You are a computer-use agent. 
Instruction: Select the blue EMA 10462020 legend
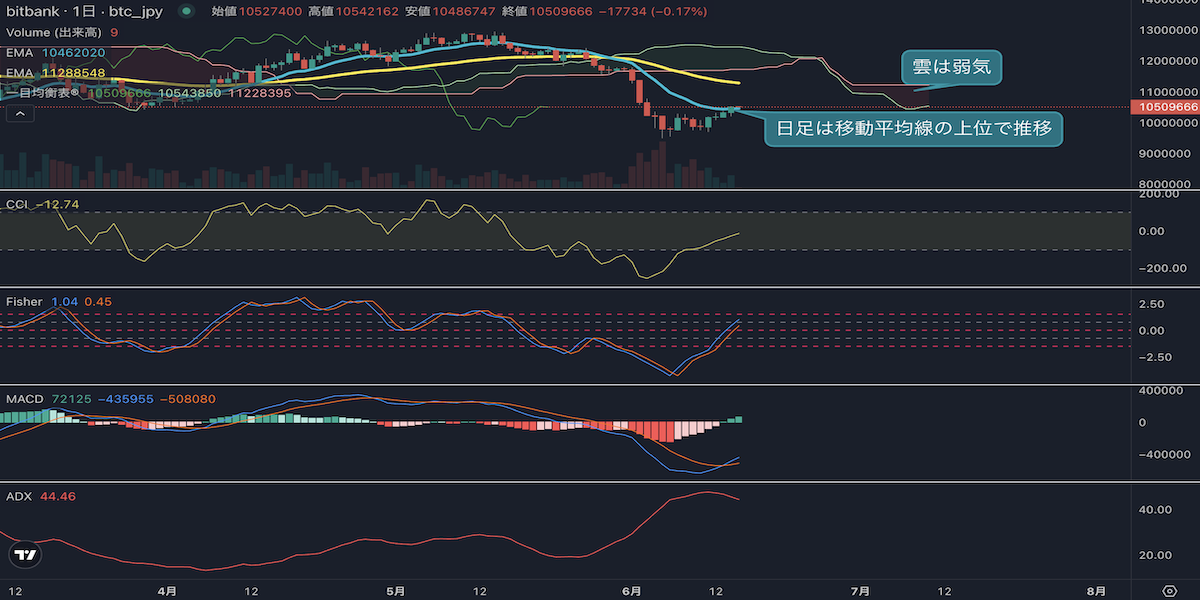click(56, 52)
